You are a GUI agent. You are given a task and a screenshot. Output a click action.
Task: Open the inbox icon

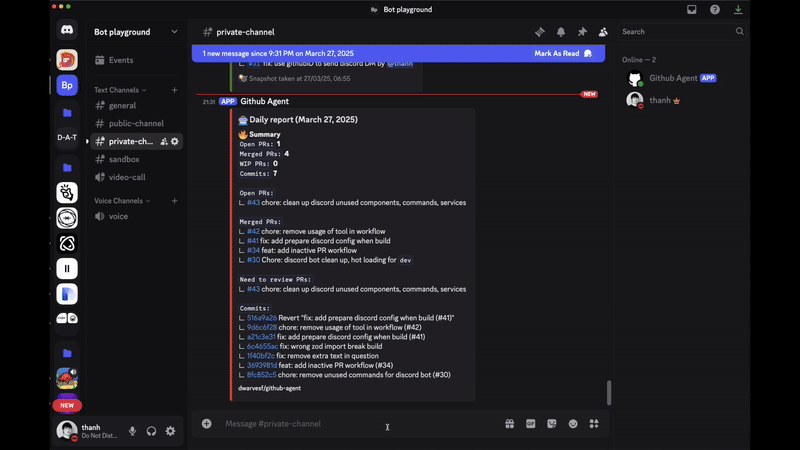[x=691, y=9]
